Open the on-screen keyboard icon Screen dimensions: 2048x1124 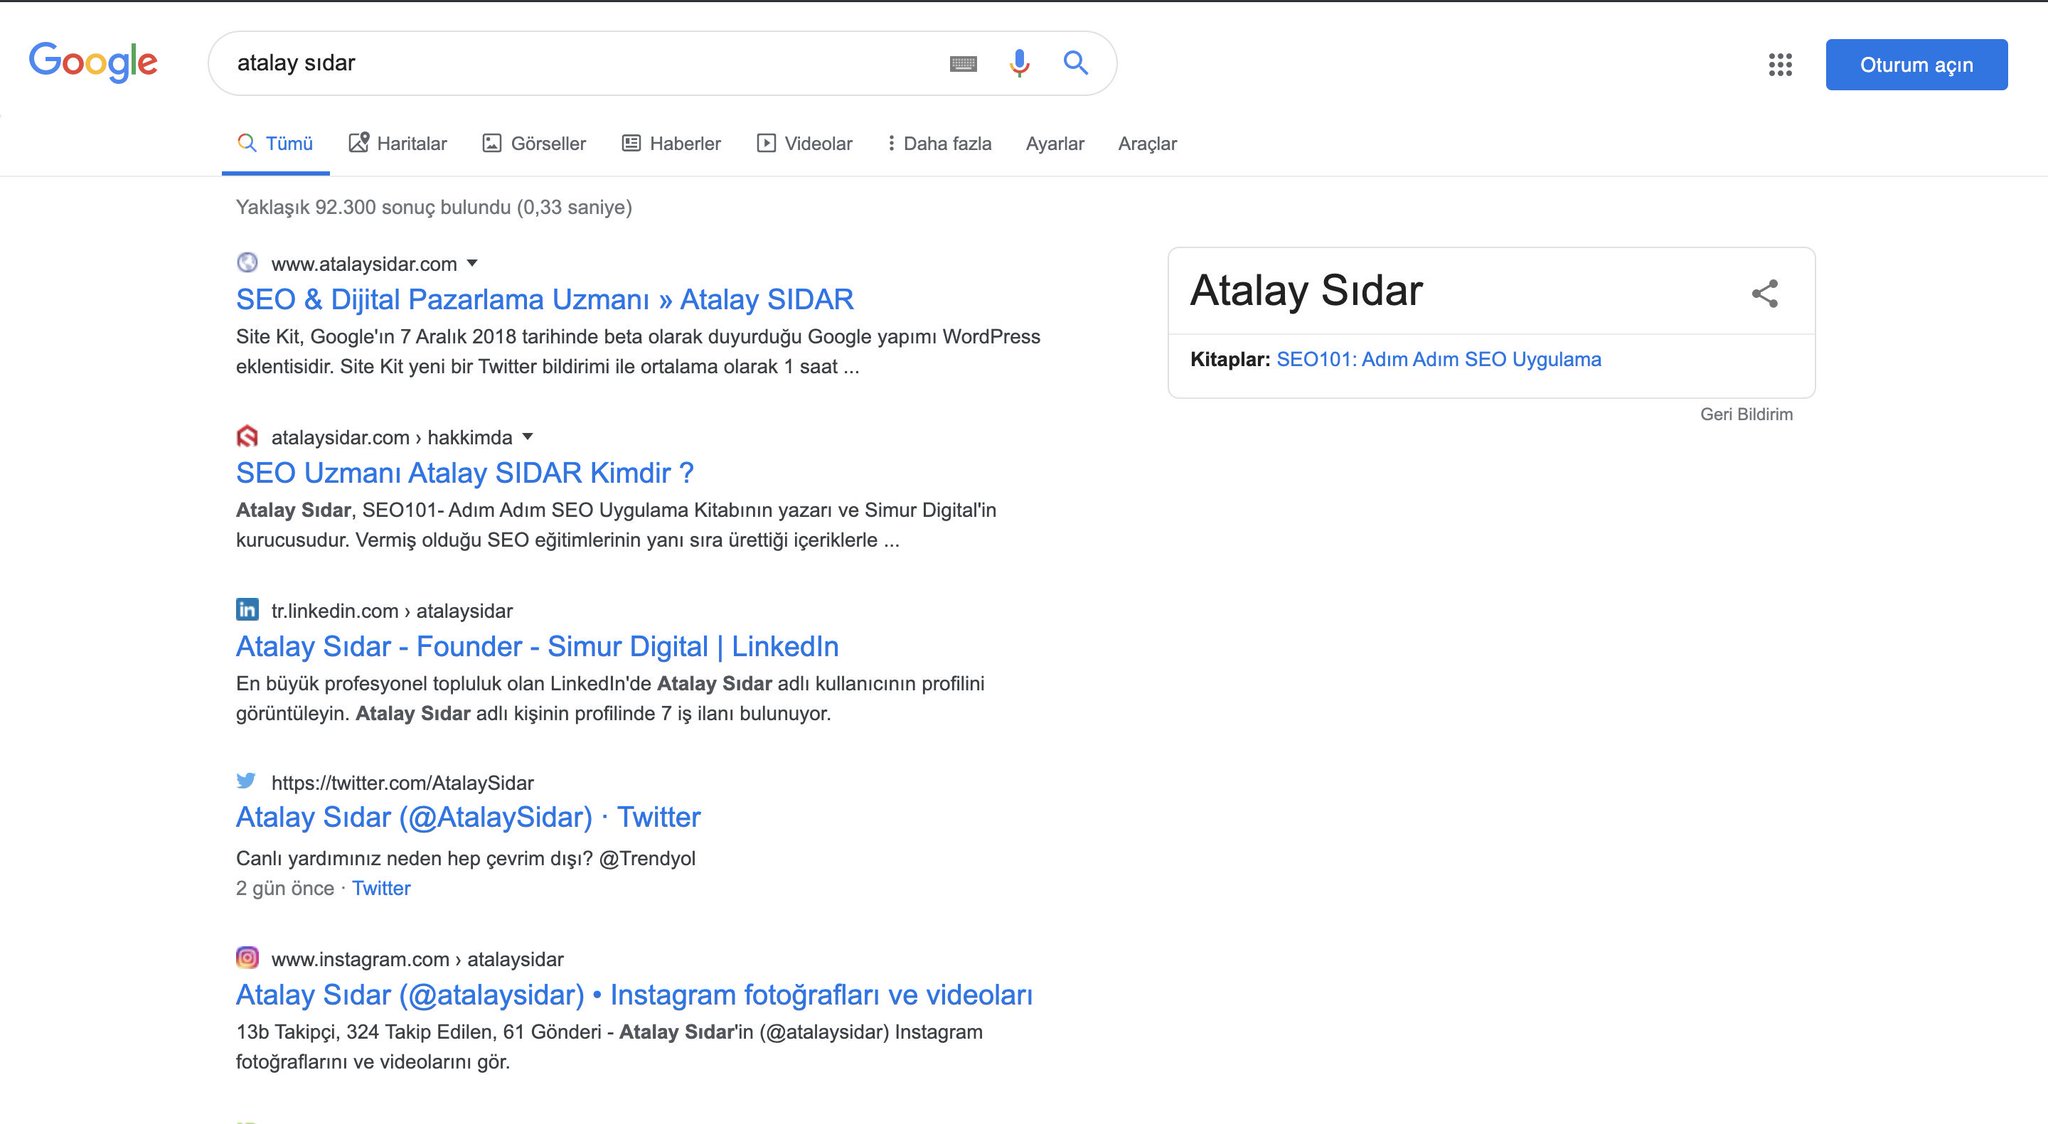(x=962, y=64)
